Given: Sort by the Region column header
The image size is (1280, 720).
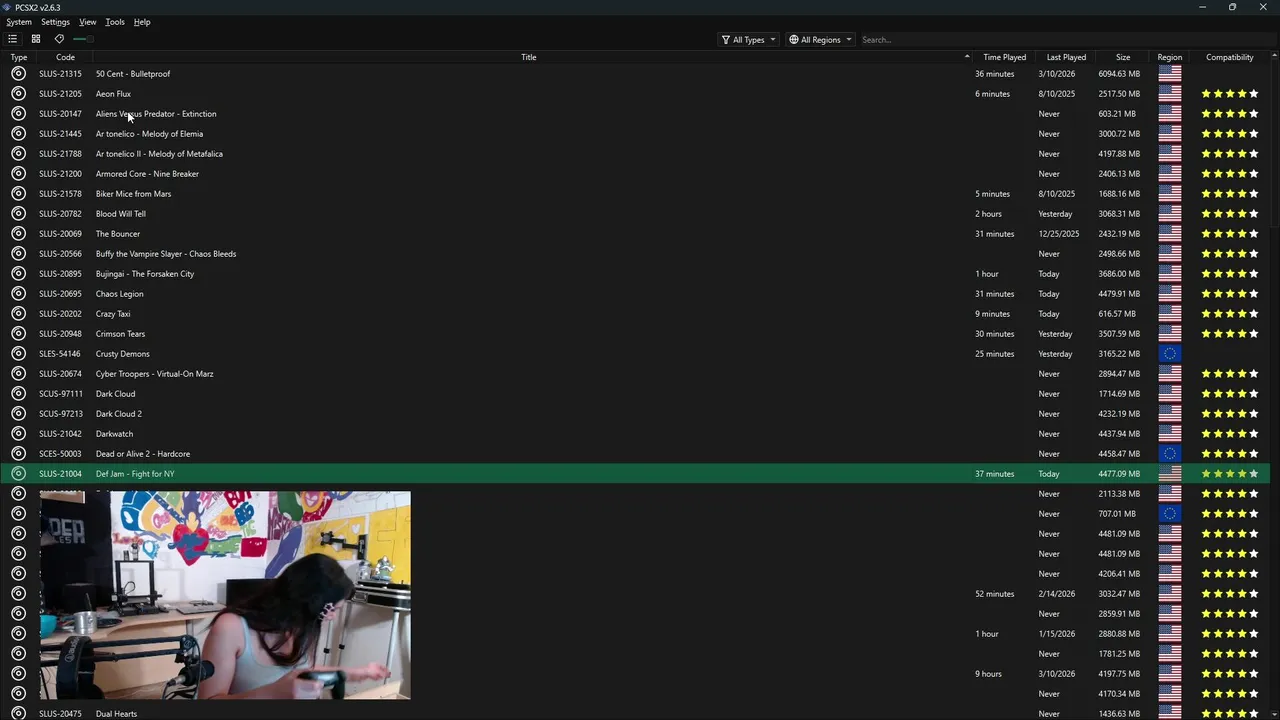Looking at the screenshot, I should tap(1170, 57).
